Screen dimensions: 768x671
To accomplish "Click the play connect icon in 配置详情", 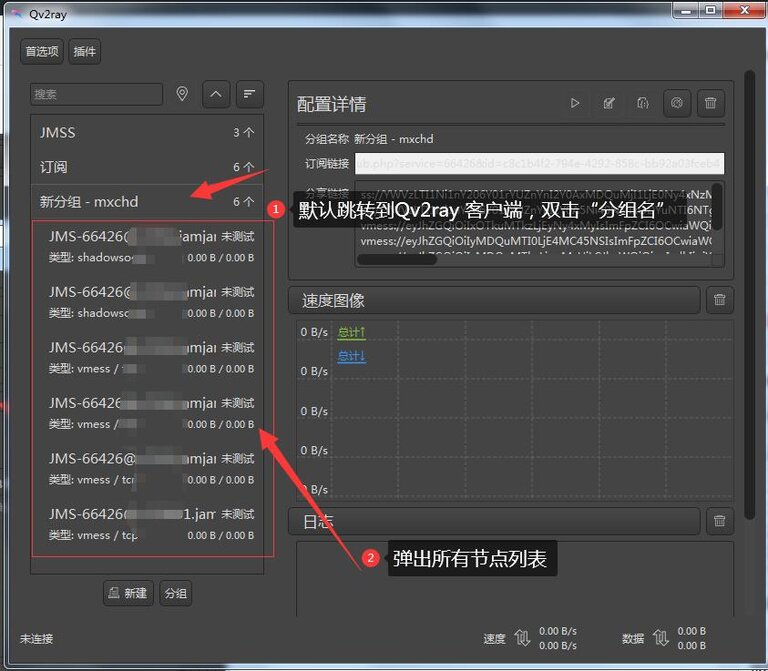I will 575,103.
